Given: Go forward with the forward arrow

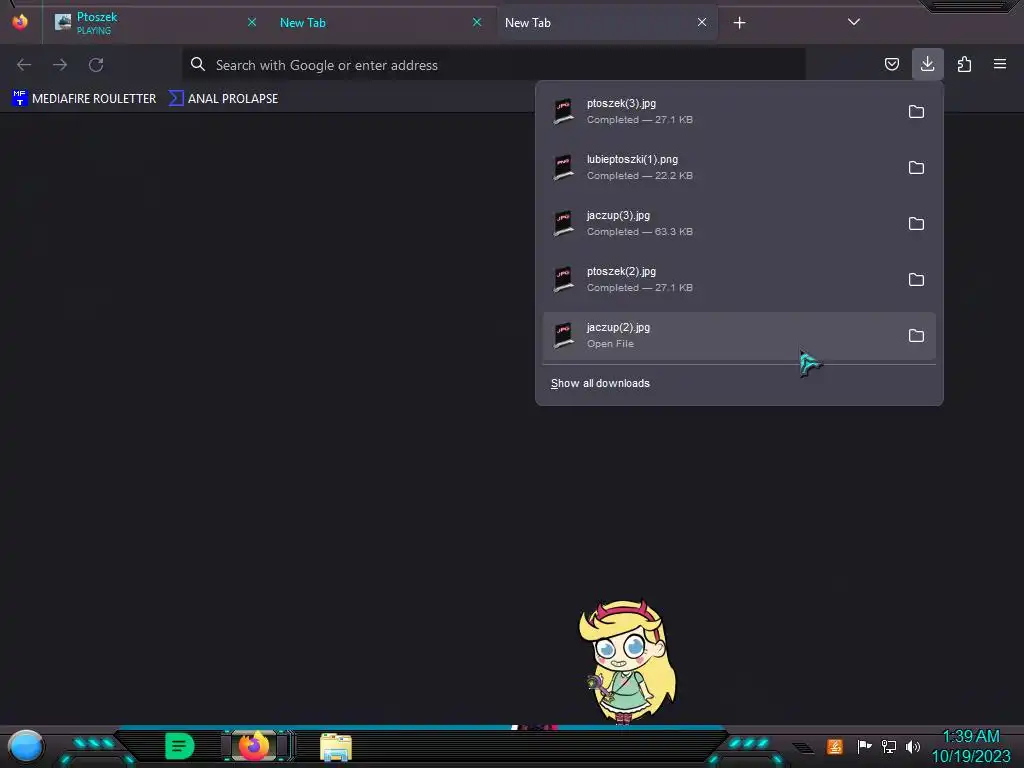Looking at the screenshot, I should (60, 65).
